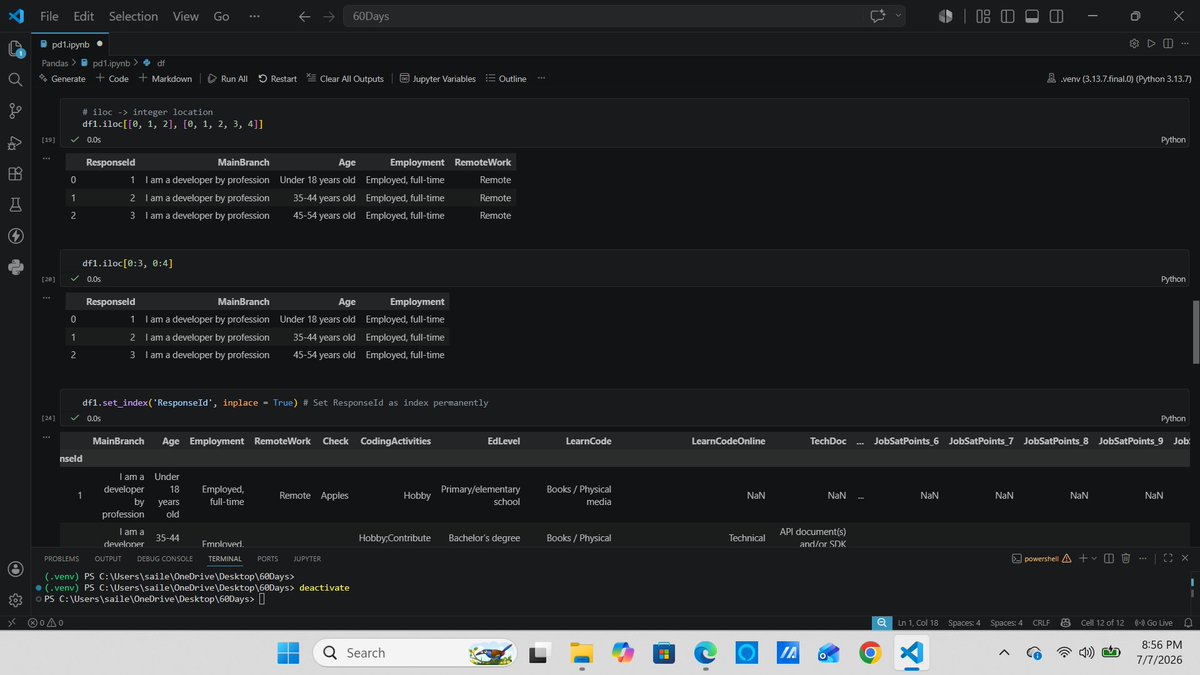
Task: Open the Manage gear in activity bar
Action: [15, 600]
